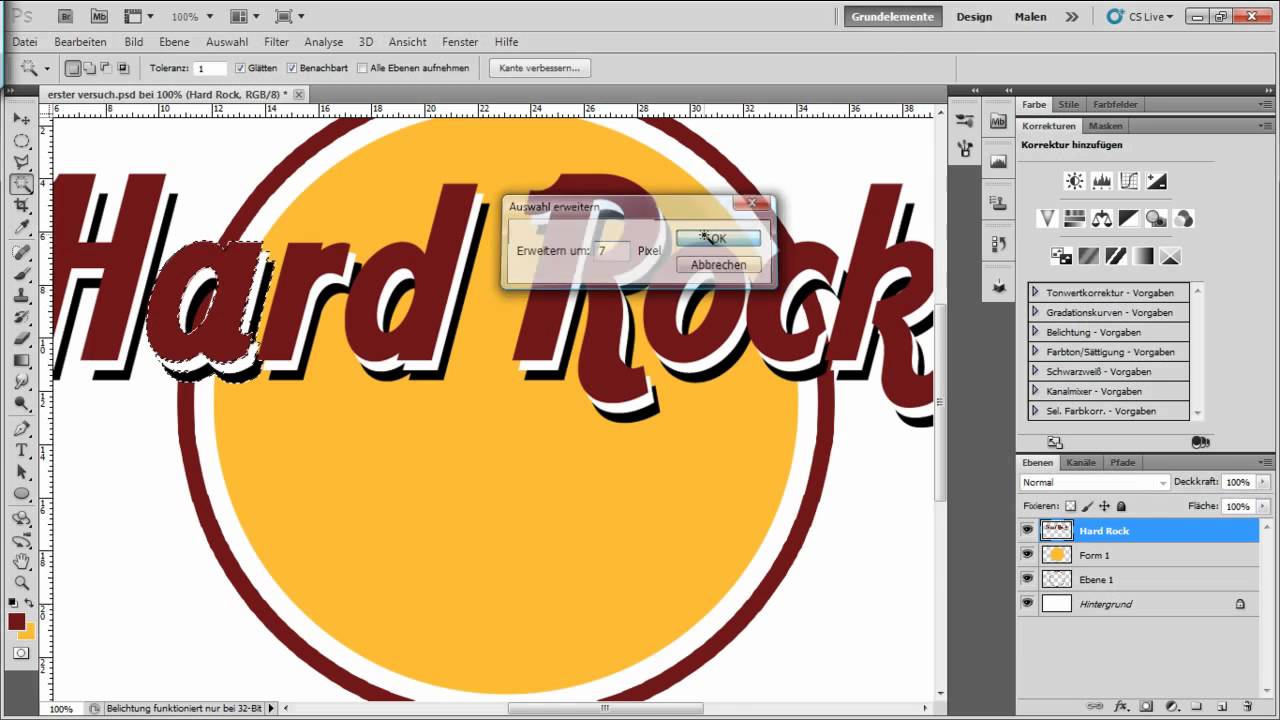Viewport: 1280px width, 720px height.
Task: Select the Eyedropper tool
Action: [x=21, y=228]
